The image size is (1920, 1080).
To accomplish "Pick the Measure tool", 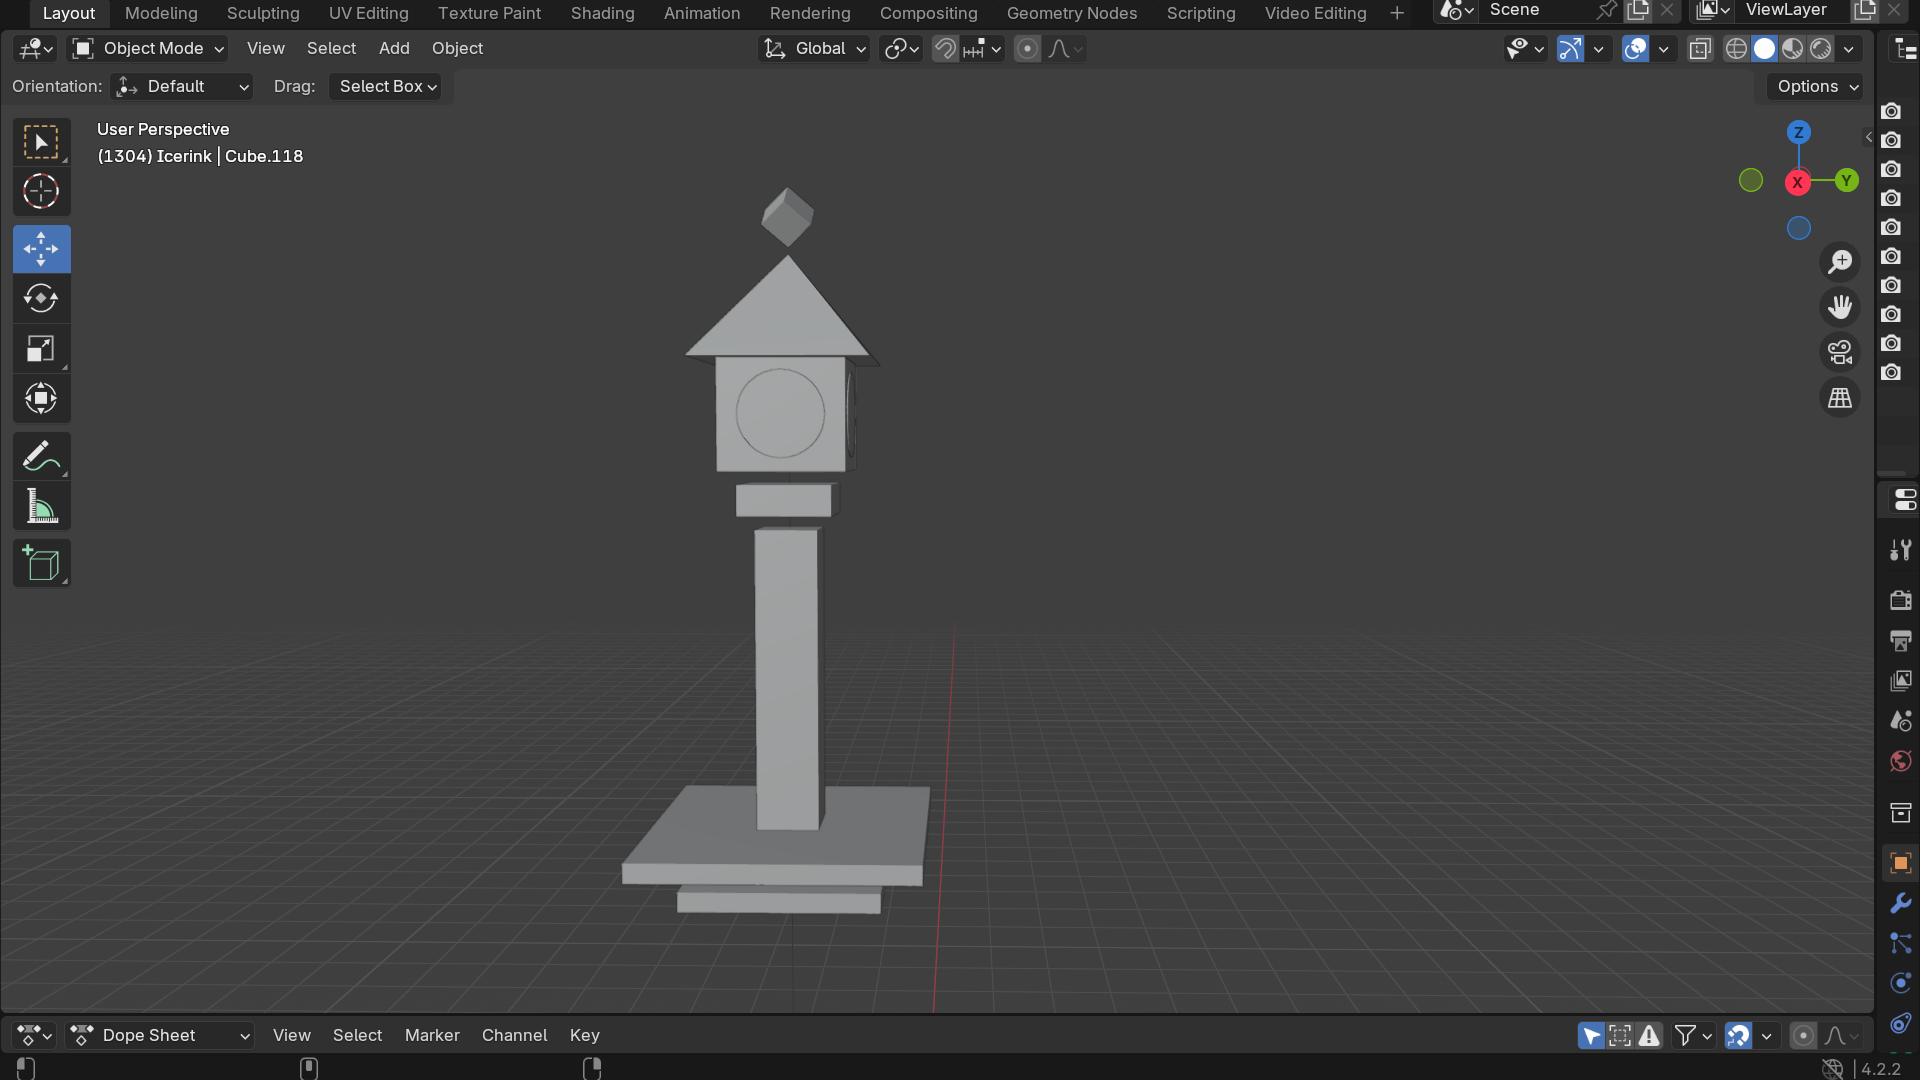I will pos(41,508).
